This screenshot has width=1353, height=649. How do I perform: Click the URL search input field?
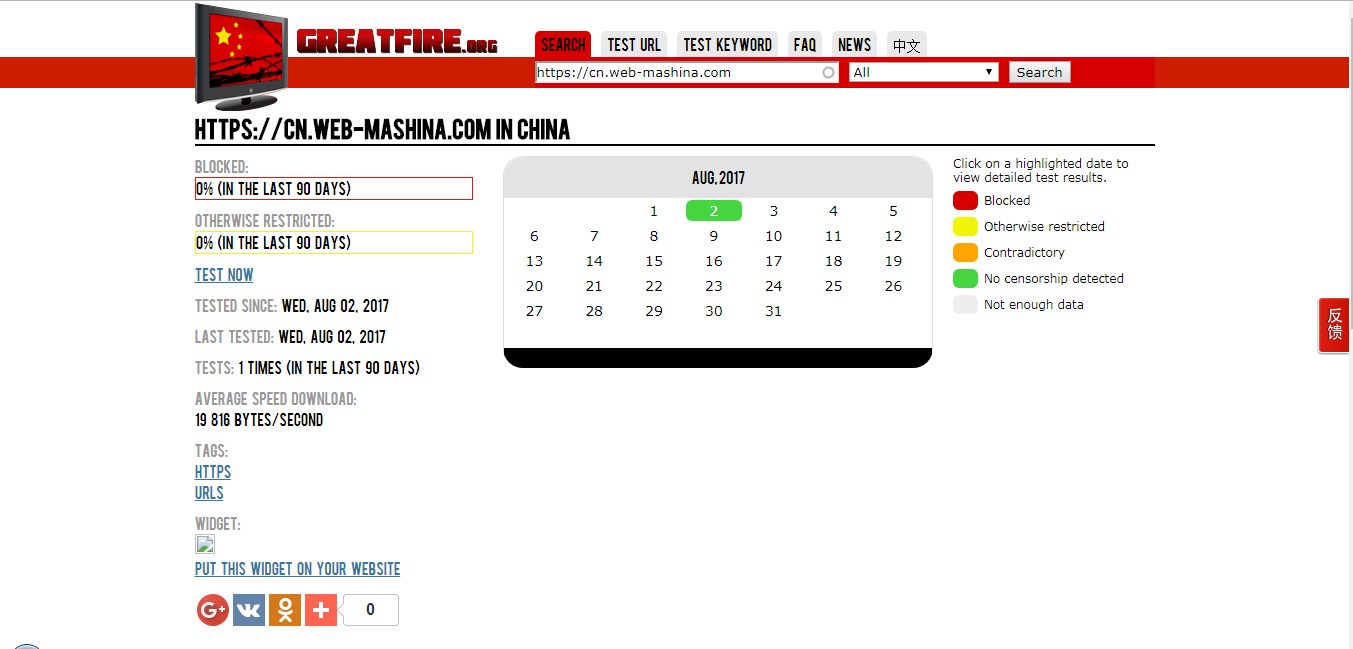click(x=687, y=72)
